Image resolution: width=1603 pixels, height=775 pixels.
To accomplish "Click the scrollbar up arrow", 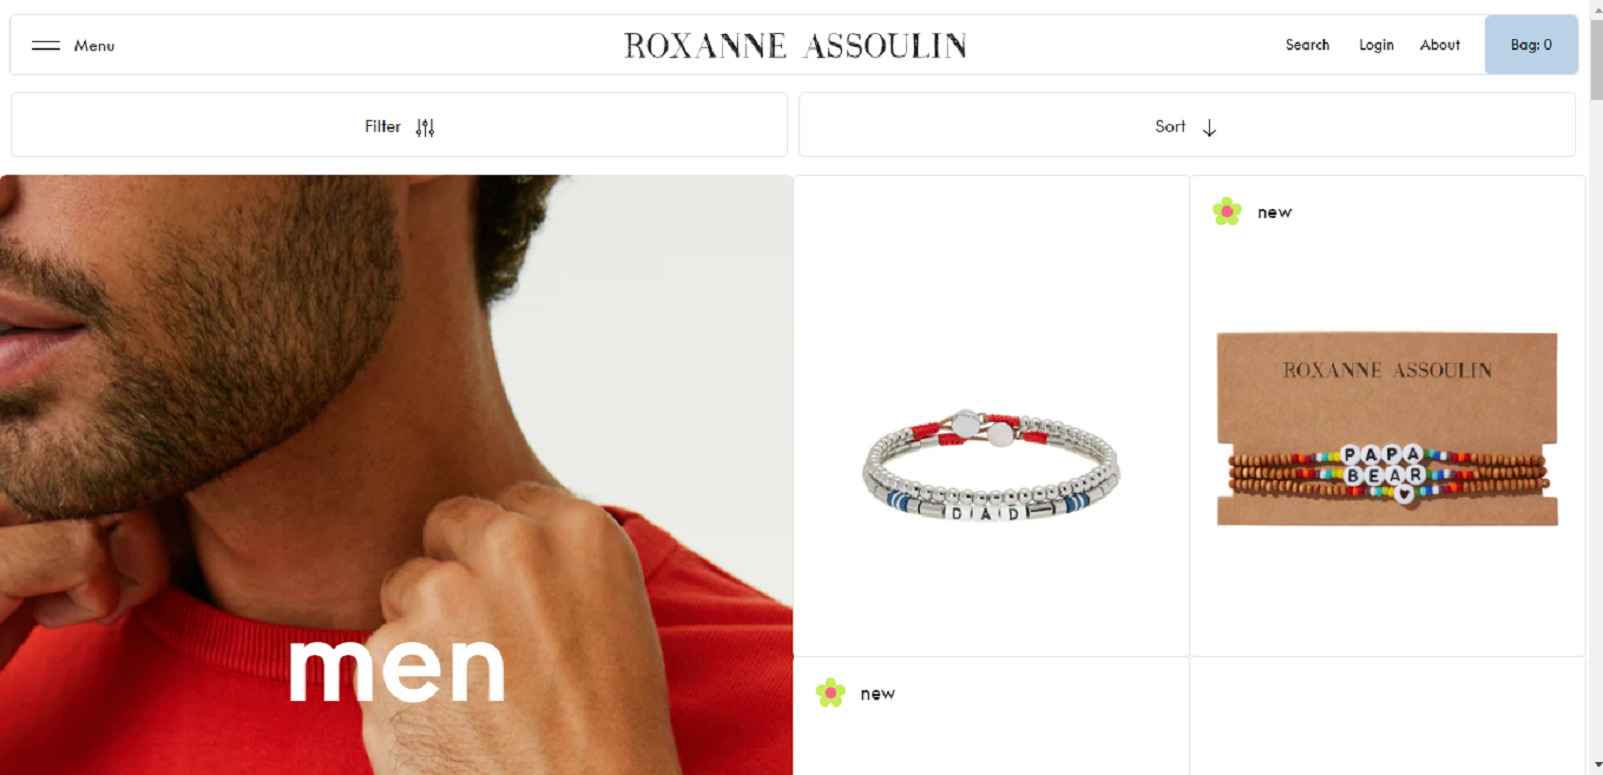I will [1595, 8].
